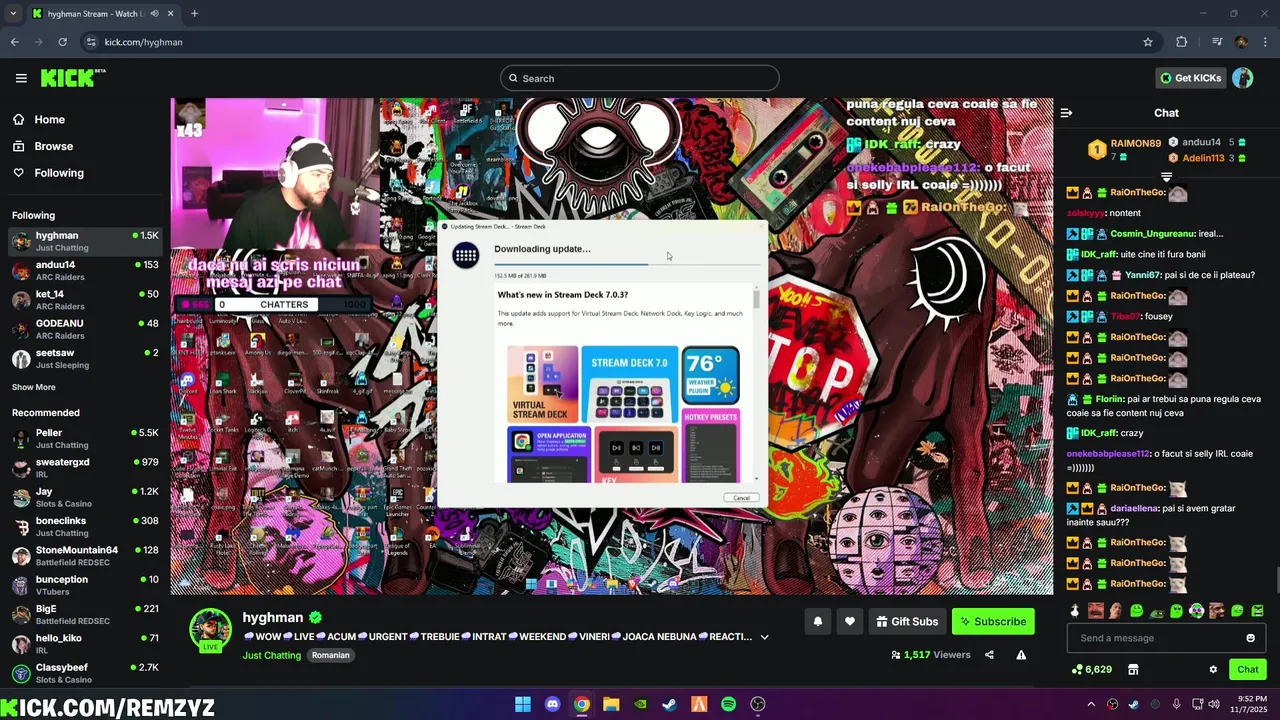Click the Gift Subs button
This screenshot has height=720, width=1280.
coord(907,621)
